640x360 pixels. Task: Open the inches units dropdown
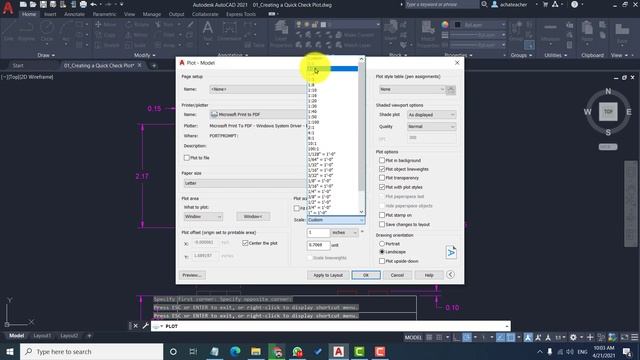(344, 233)
